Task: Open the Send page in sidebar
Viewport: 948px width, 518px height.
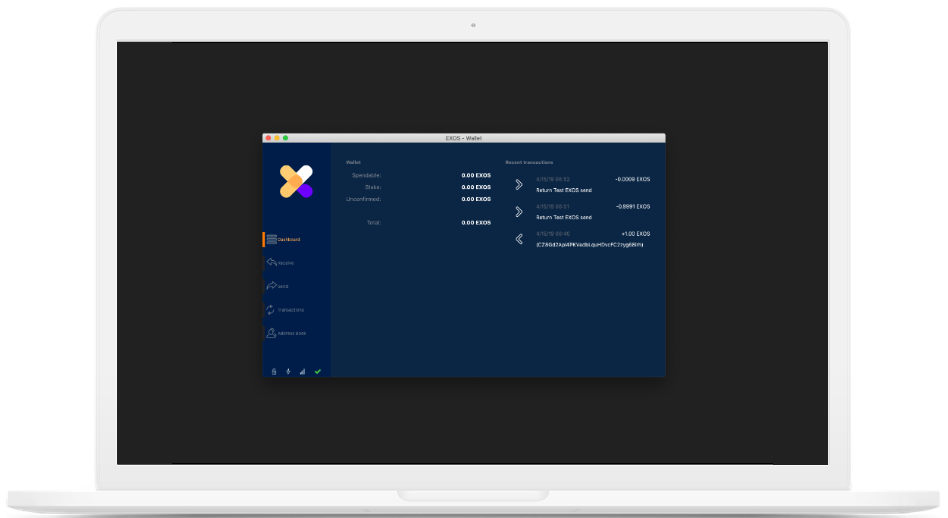Action: pyautogui.click(x=278, y=286)
